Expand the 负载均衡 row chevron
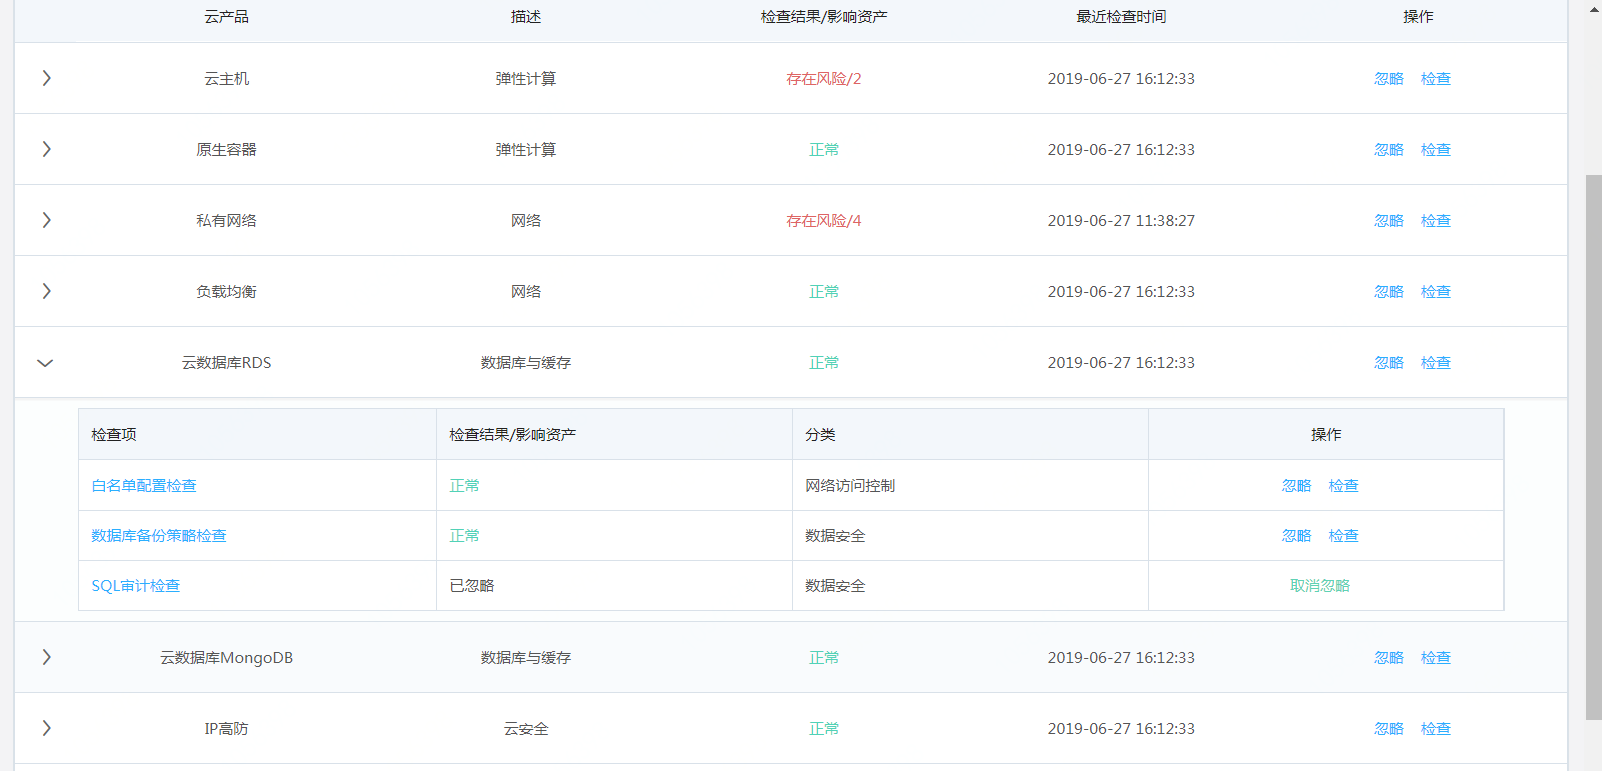This screenshot has width=1602, height=771. click(46, 291)
